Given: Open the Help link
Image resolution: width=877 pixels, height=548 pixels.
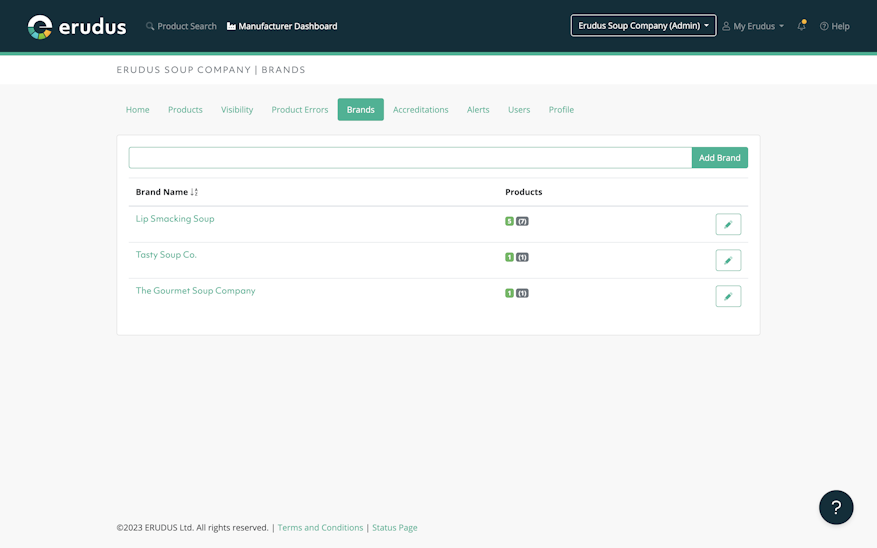Looking at the screenshot, I should coord(834,26).
